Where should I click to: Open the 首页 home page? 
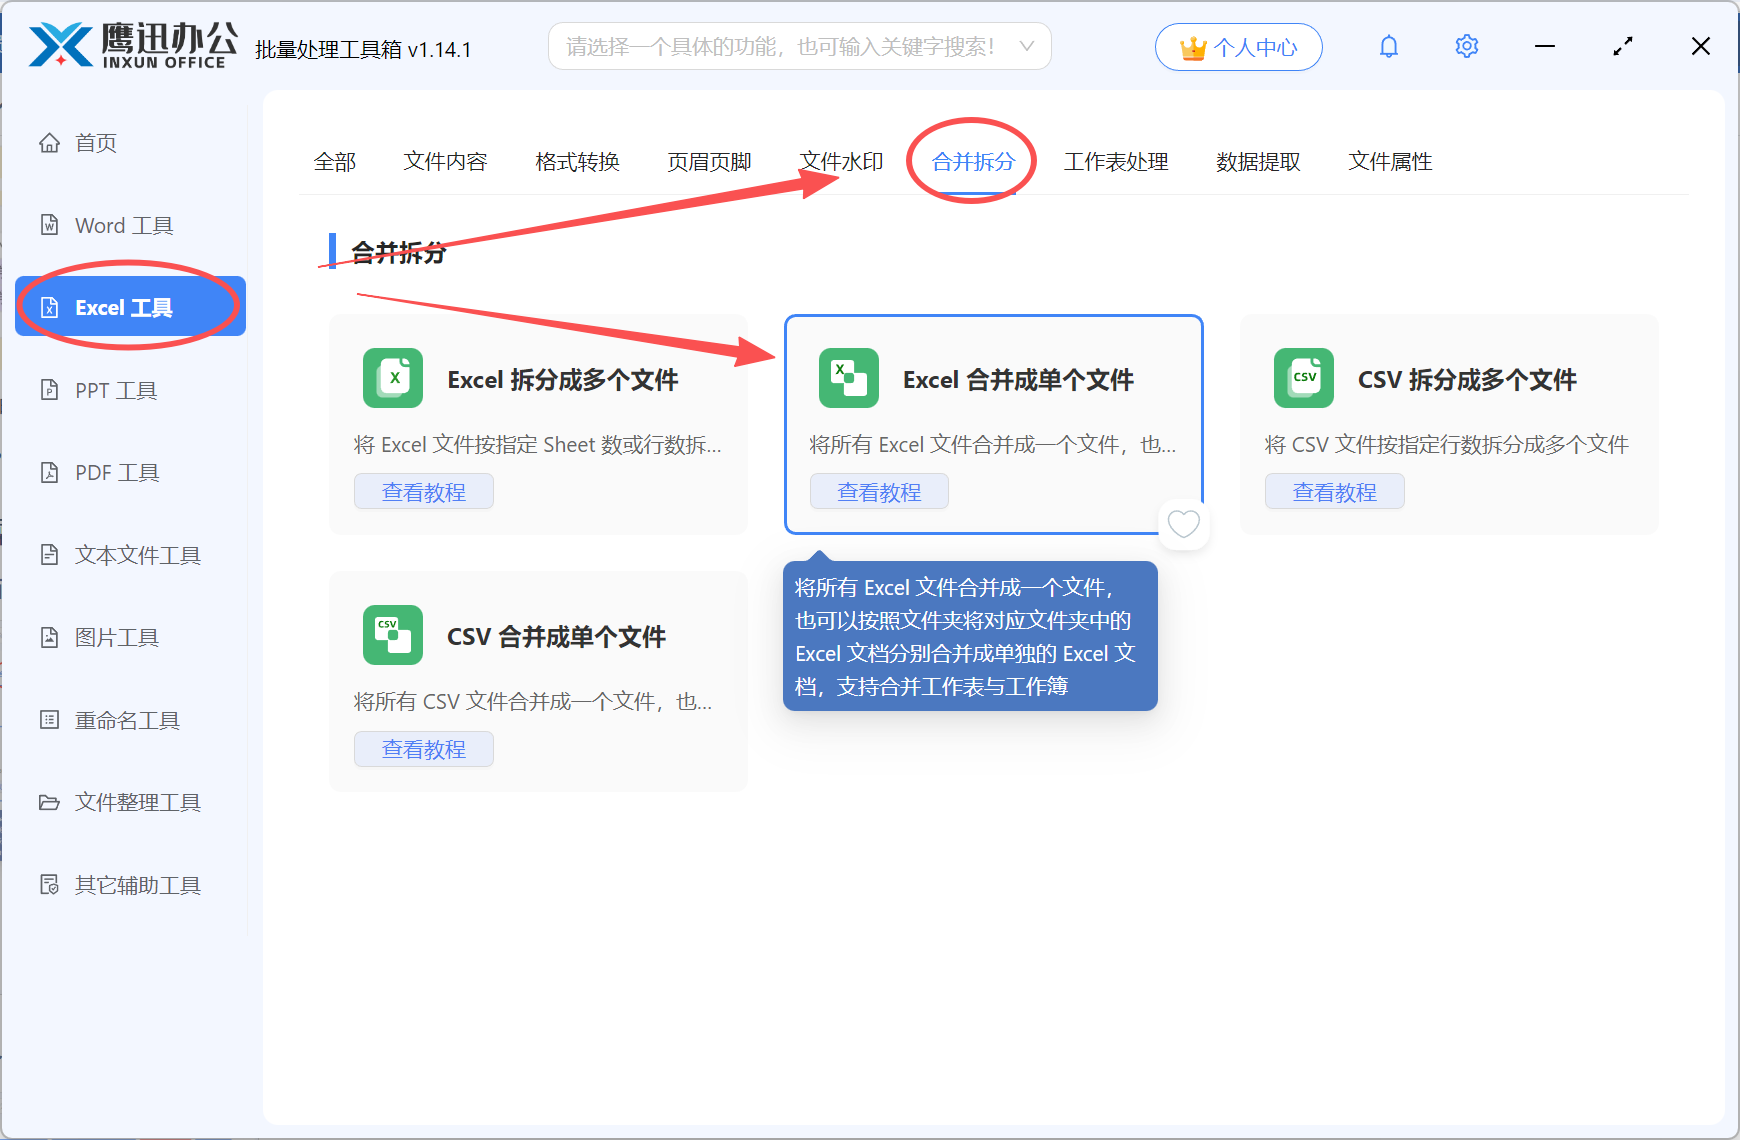(95, 142)
